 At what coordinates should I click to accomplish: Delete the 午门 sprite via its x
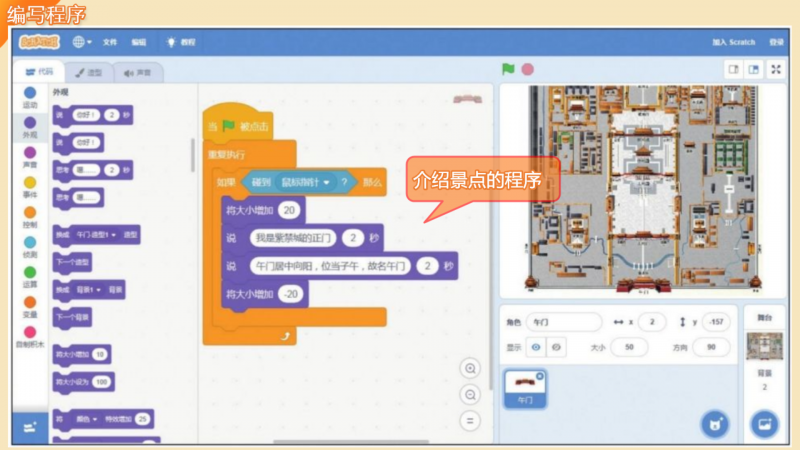tap(540, 377)
